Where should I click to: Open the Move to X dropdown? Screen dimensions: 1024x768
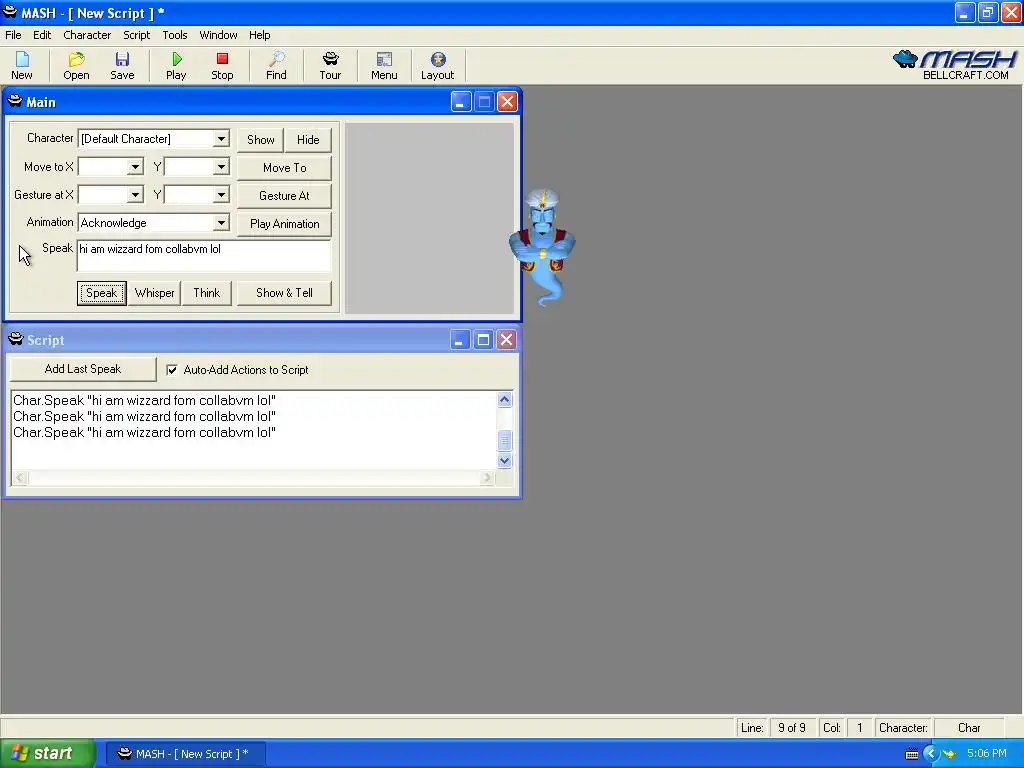click(135, 167)
